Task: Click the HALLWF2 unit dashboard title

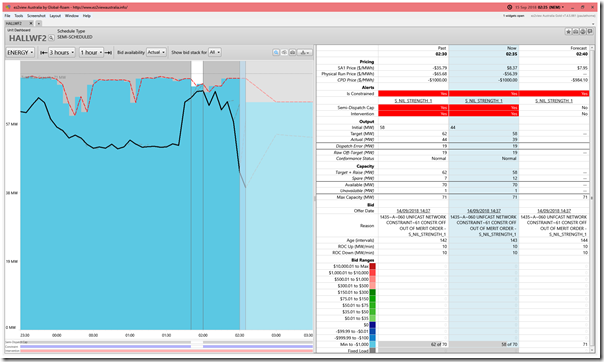Action: [x=28, y=38]
